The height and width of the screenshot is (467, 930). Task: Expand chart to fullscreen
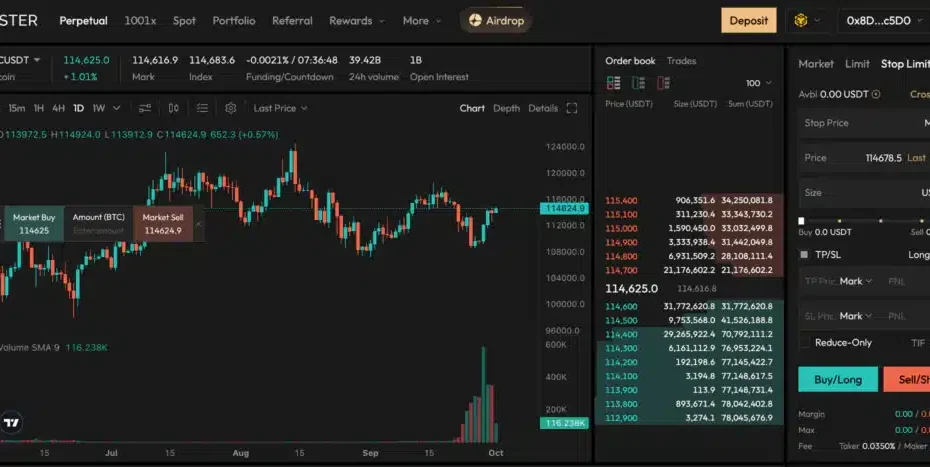[x=572, y=108]
